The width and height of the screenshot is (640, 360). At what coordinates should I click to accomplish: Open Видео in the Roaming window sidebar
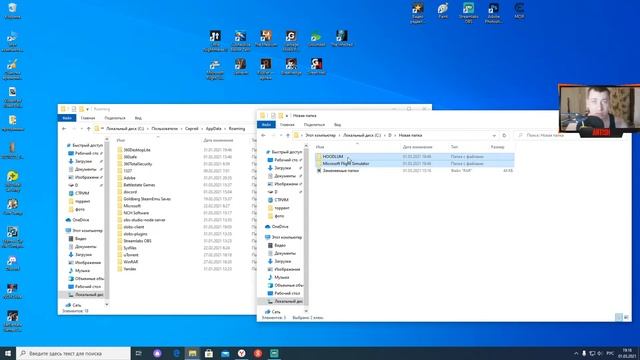[x=80, y=238]
